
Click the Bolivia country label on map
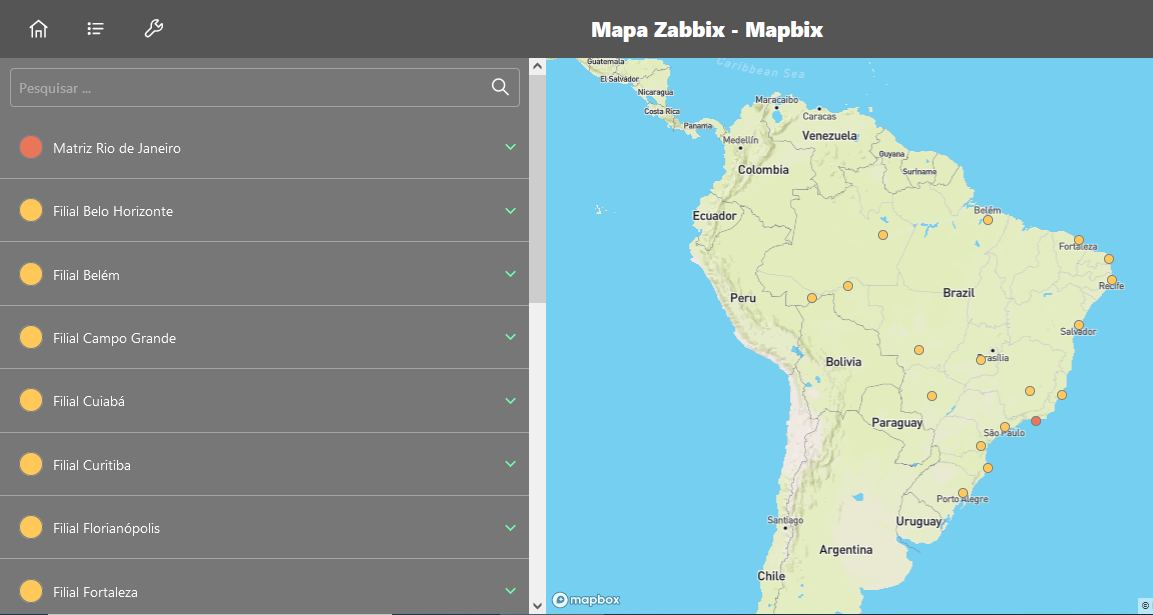pos(843,362)
